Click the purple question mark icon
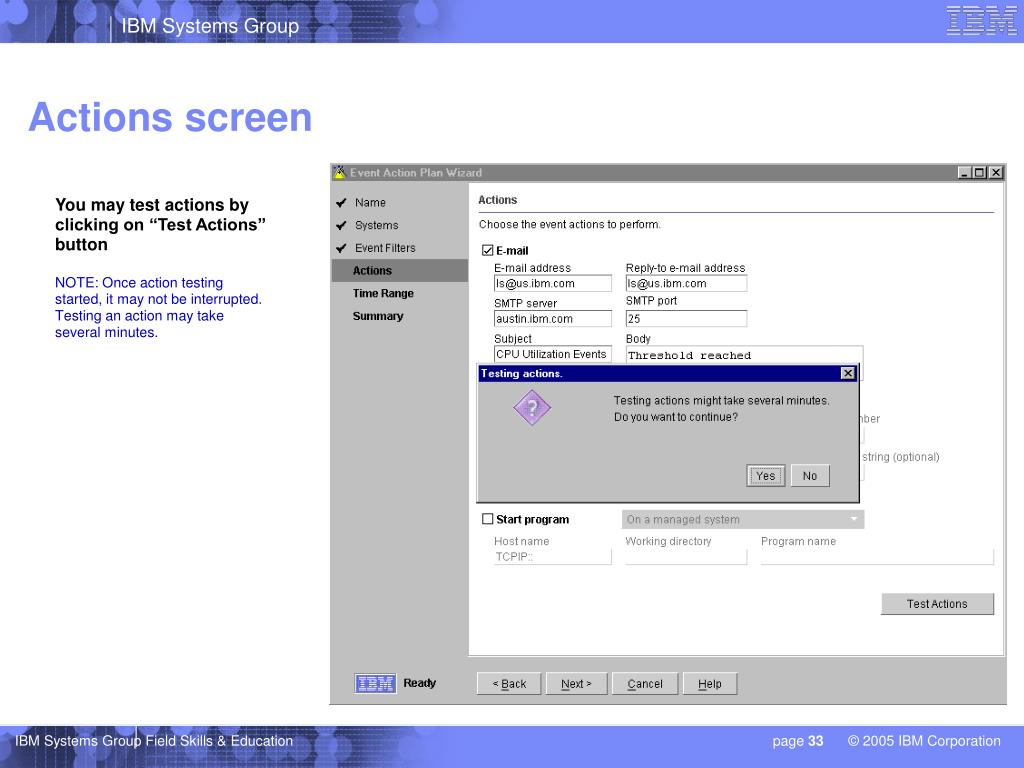The width and height of the screenshot is (1024, 768). [532, 408]
